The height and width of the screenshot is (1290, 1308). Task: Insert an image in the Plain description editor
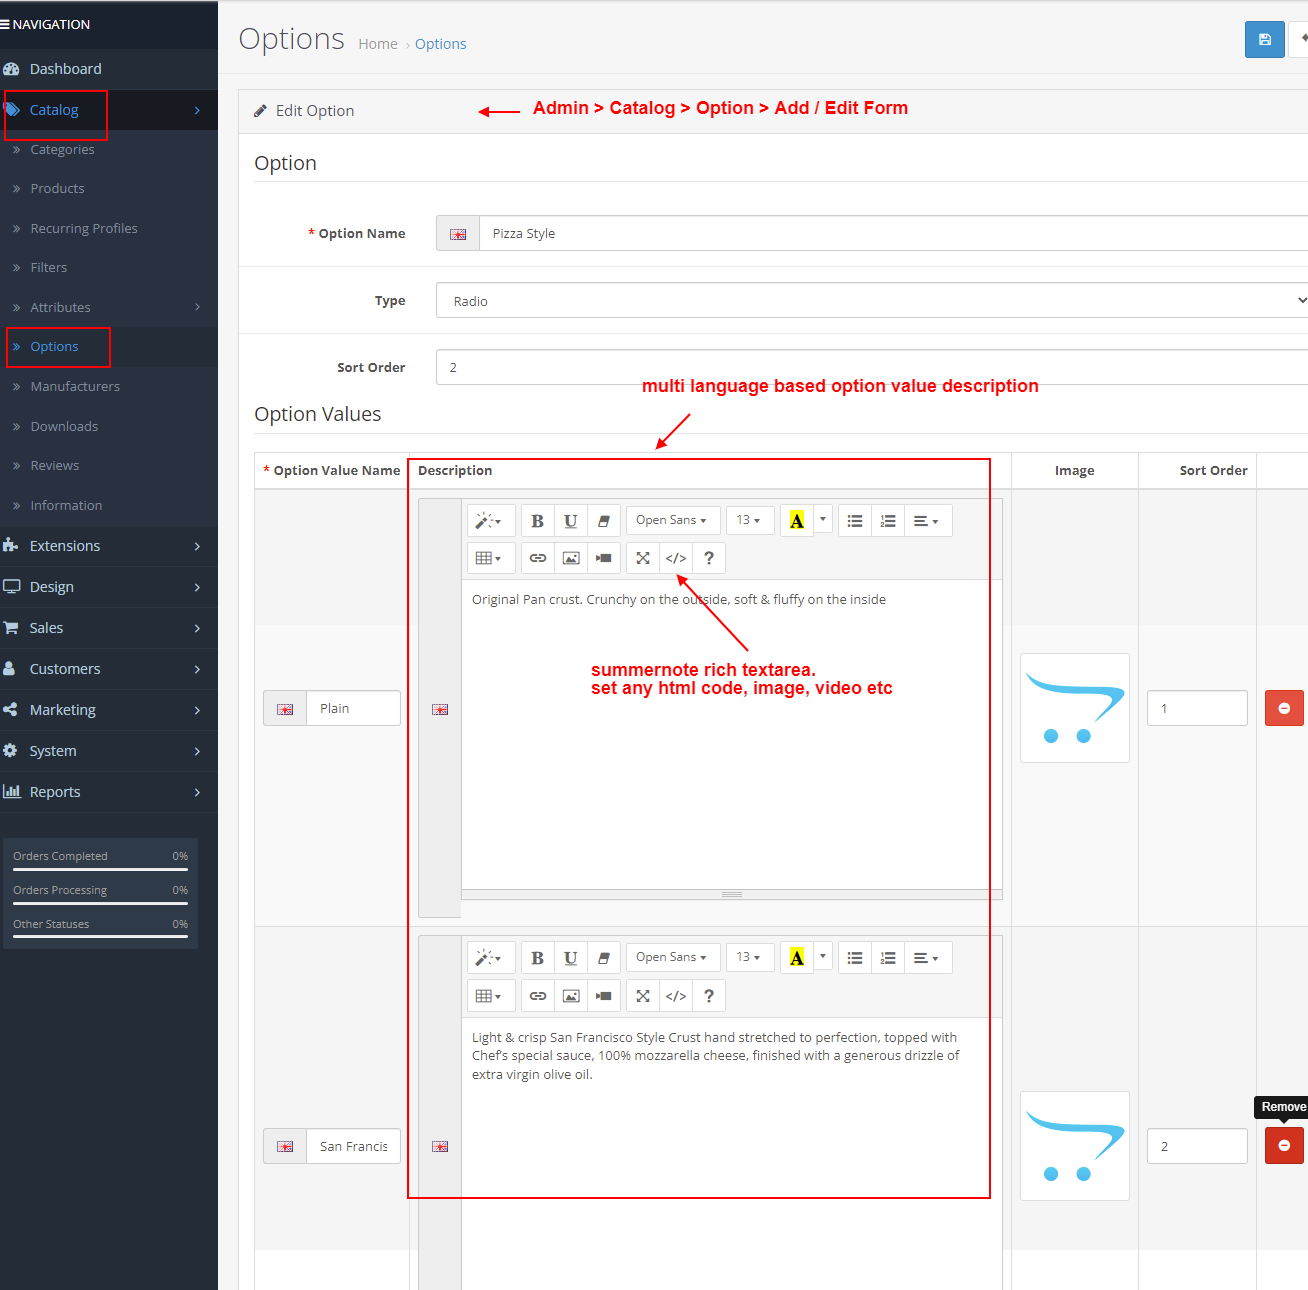coord(570,557)
